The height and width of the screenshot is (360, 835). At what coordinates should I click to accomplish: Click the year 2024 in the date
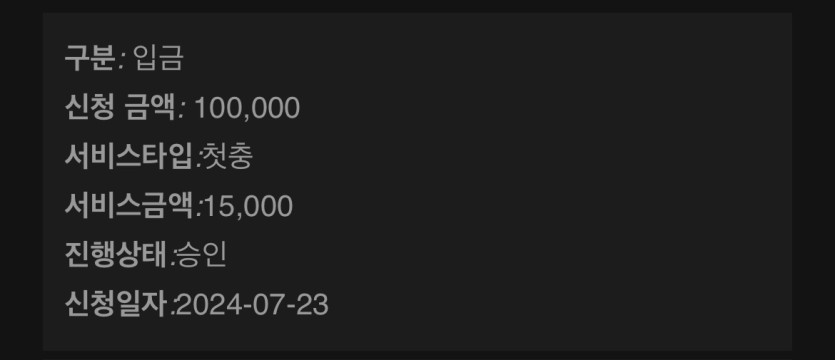click(x=201, y=306)
